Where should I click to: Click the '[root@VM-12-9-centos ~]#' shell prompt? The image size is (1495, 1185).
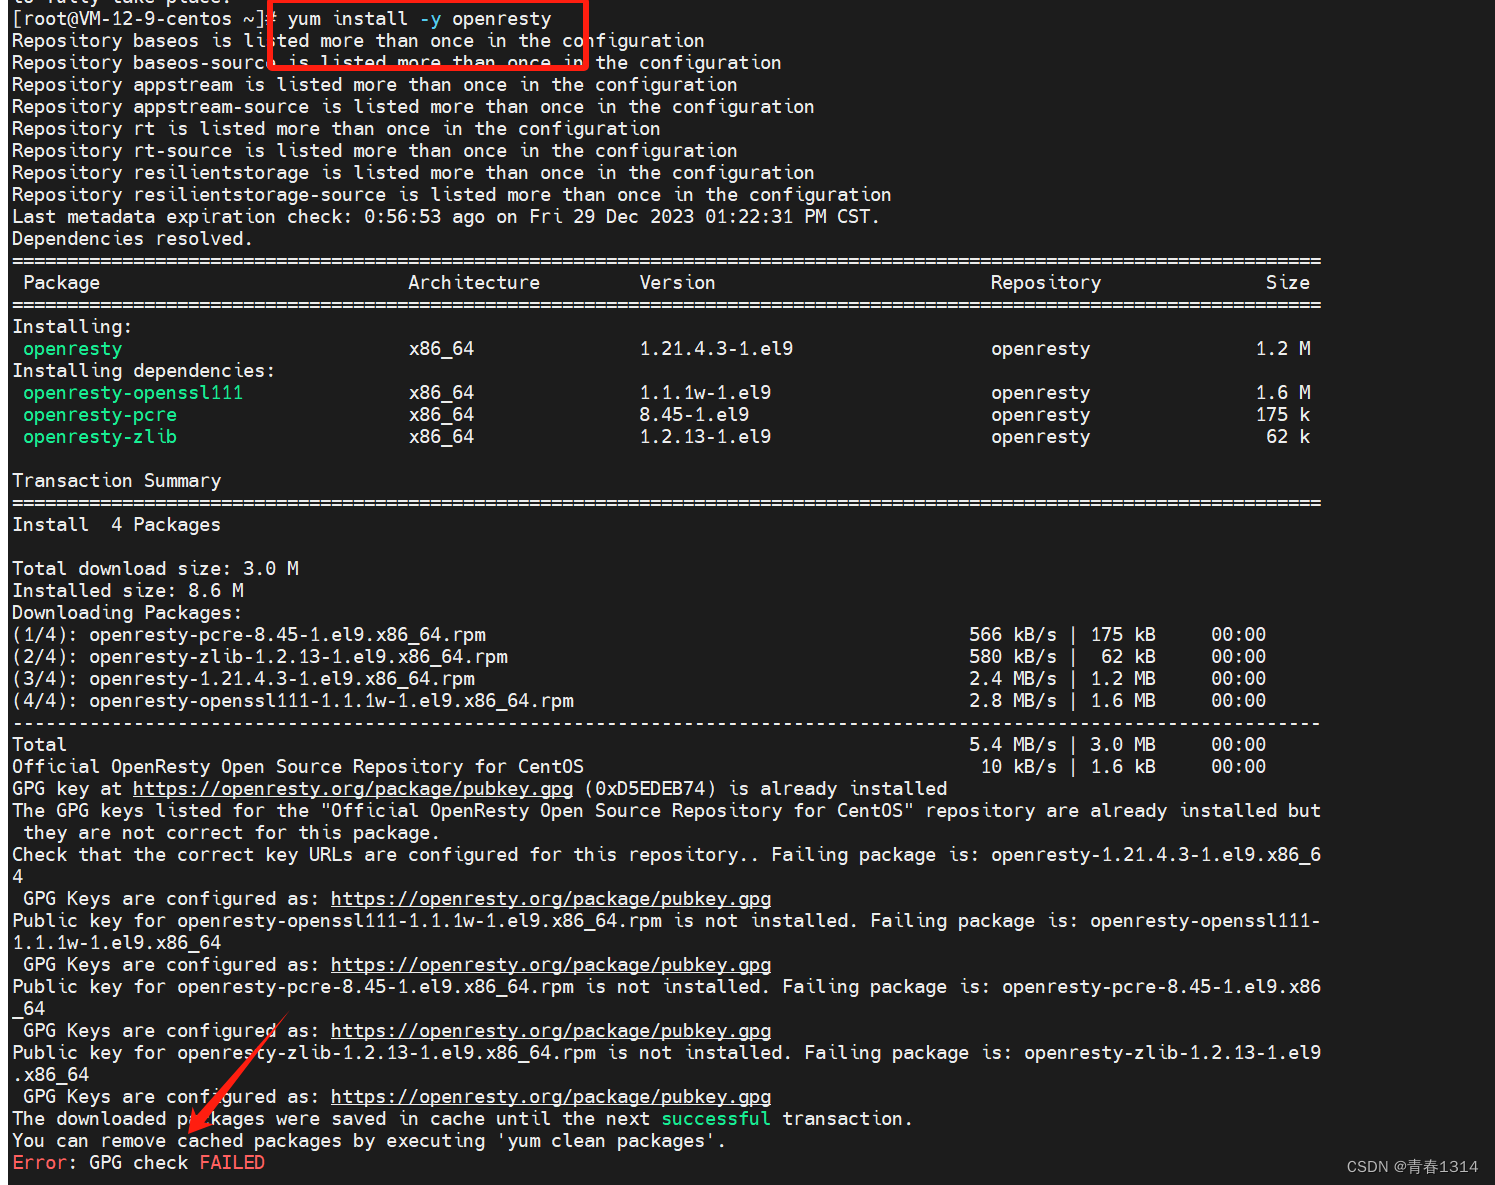pos(144,19)
